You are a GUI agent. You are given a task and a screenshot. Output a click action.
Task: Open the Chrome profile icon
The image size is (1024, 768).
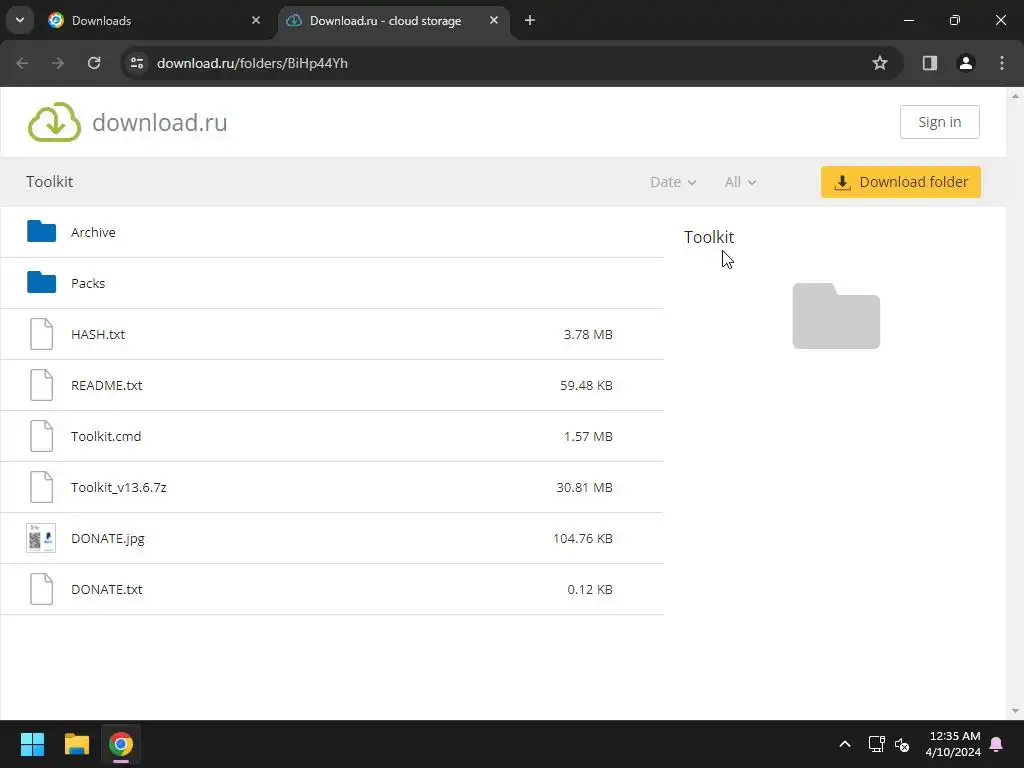(x=965, y=63)
